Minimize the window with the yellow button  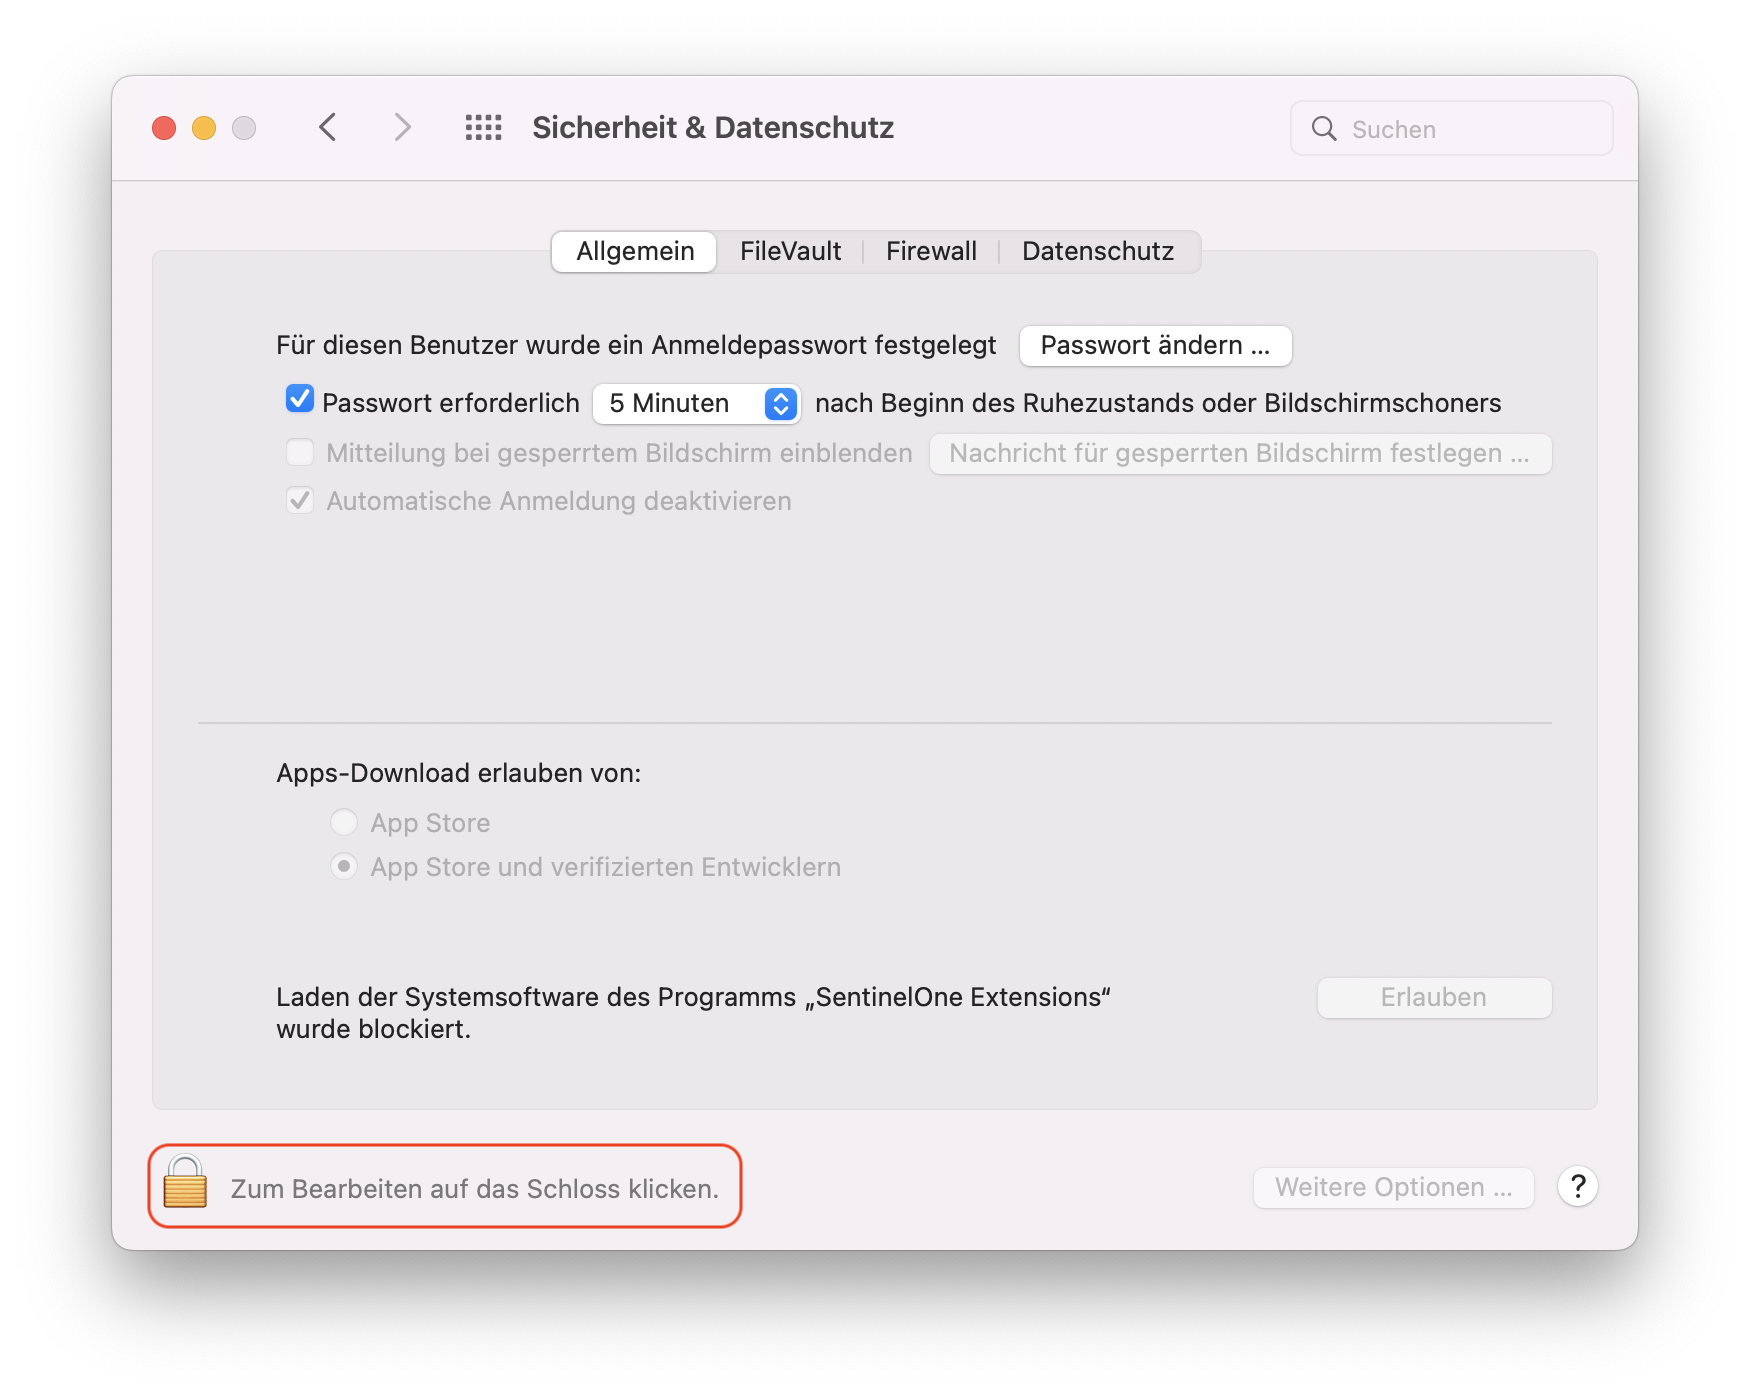point(204,128)
